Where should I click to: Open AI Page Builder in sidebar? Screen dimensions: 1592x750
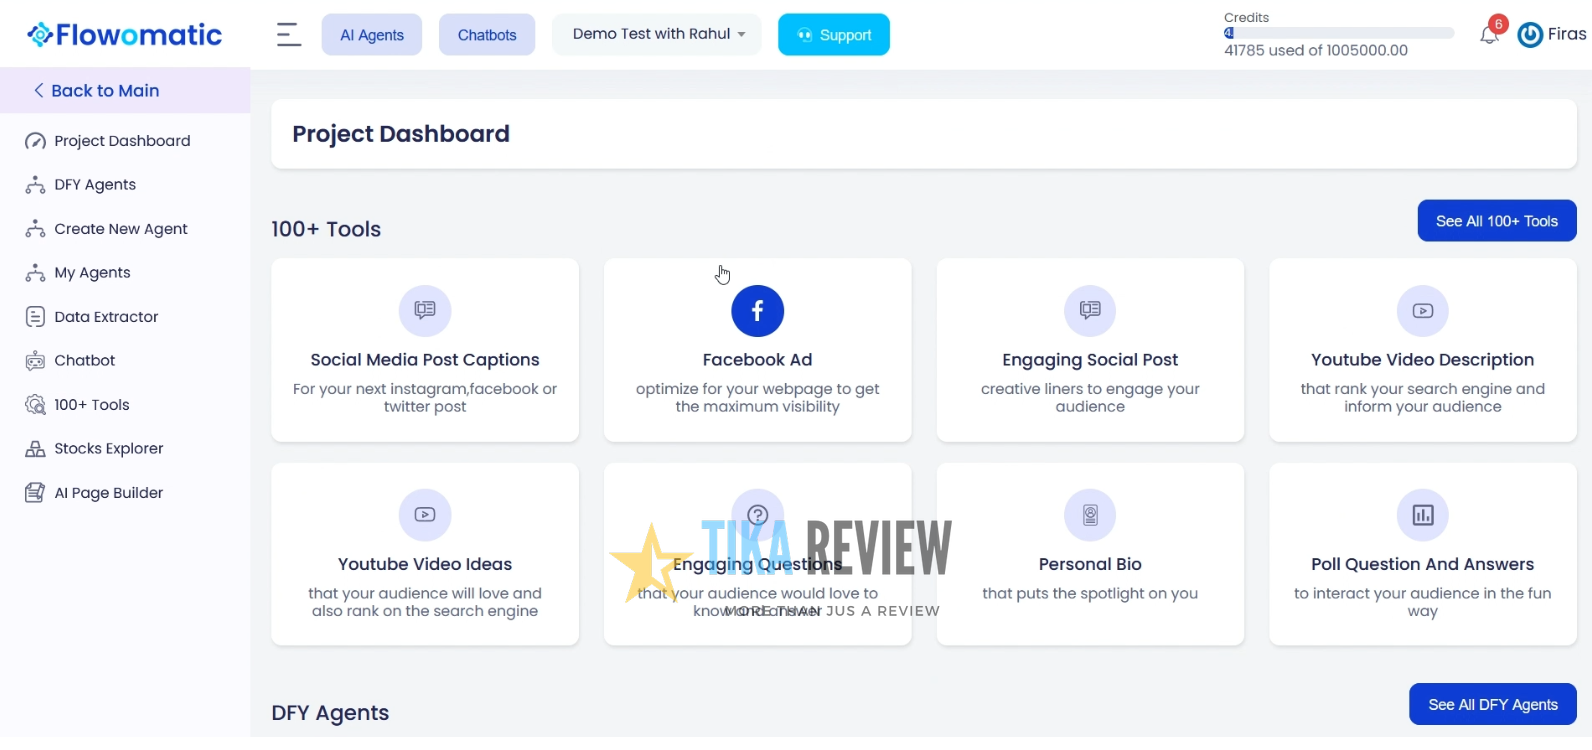click(x=108, y=493)
